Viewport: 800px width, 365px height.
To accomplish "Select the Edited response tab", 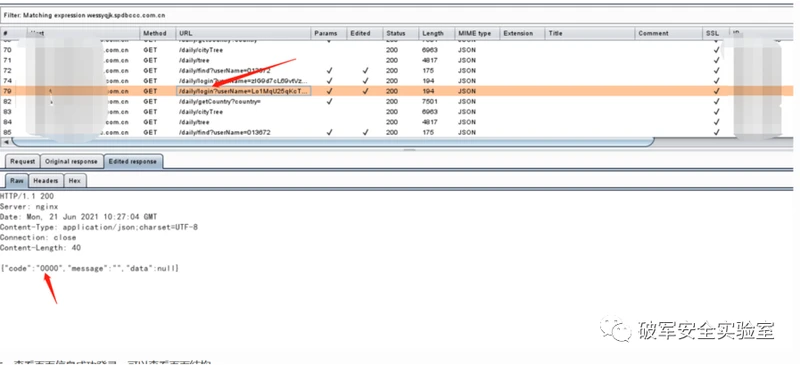I will tap(132, 161).
